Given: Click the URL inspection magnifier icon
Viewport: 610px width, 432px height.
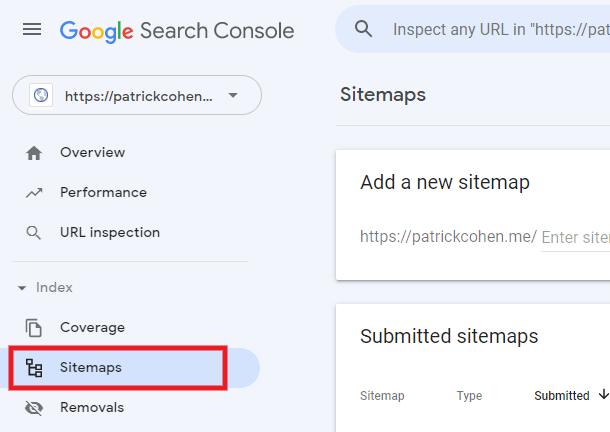Looking at the screenshot, I should [33, 233].
